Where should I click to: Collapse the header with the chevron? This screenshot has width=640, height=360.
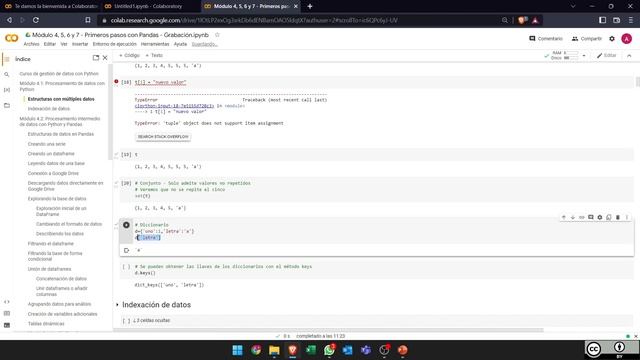629,56
